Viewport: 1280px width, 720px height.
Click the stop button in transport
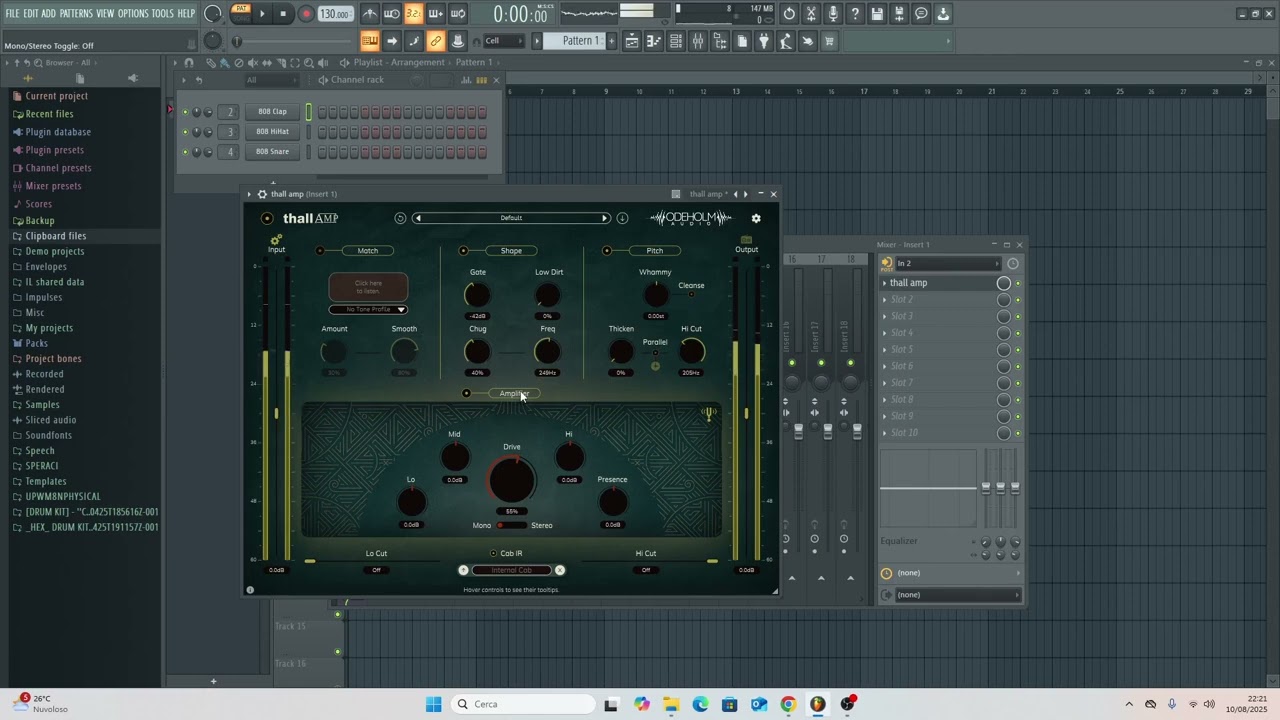pyautogui.click(x=283, y=14)
